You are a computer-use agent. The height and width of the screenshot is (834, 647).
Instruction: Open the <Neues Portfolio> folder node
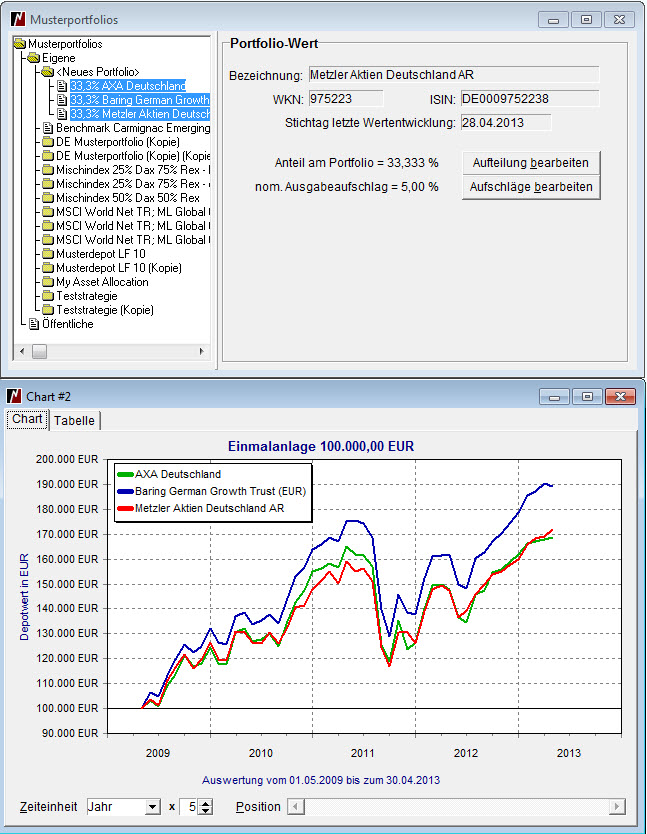pyautogui.click(x=48, y=72)
